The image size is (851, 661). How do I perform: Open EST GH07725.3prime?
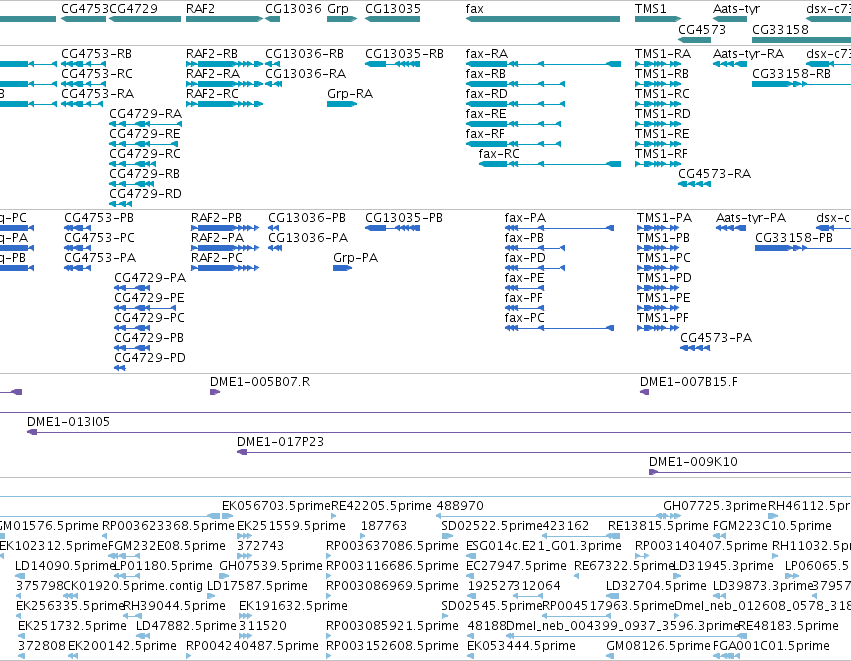715,506
